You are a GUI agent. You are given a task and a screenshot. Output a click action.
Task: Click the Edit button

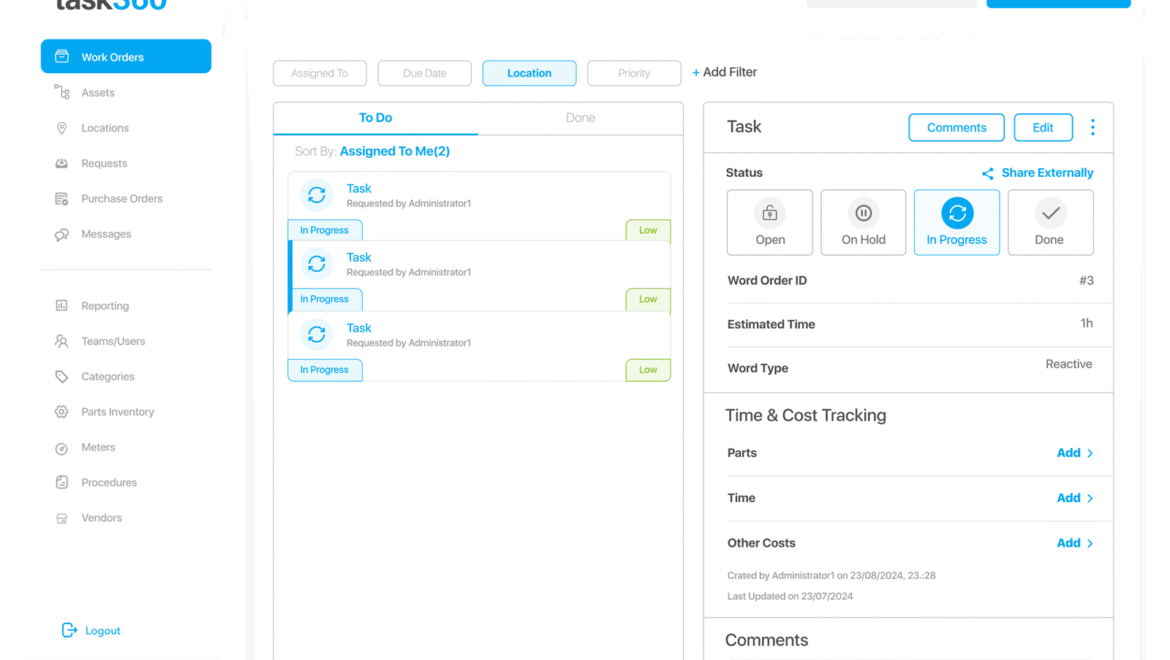coord(1043,127)
